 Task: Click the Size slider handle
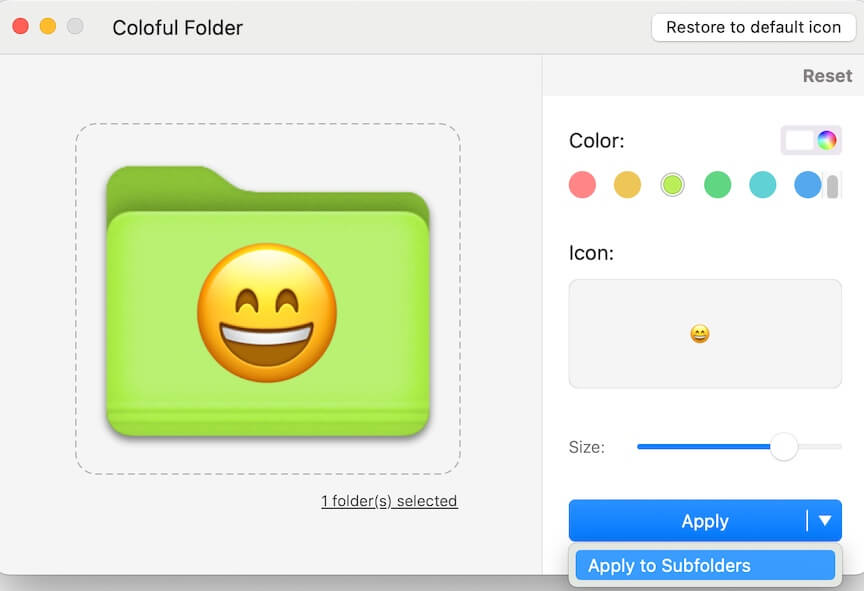pyautogui.click(x=784, y=447)
